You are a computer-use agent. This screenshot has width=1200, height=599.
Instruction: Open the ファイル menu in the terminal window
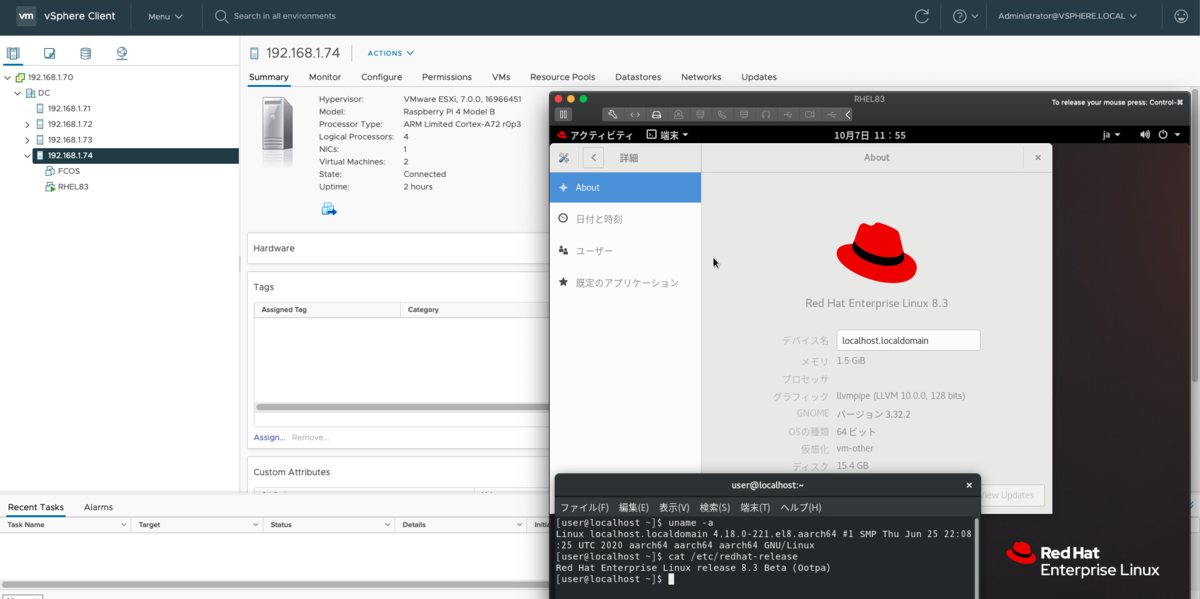(586, 507)
